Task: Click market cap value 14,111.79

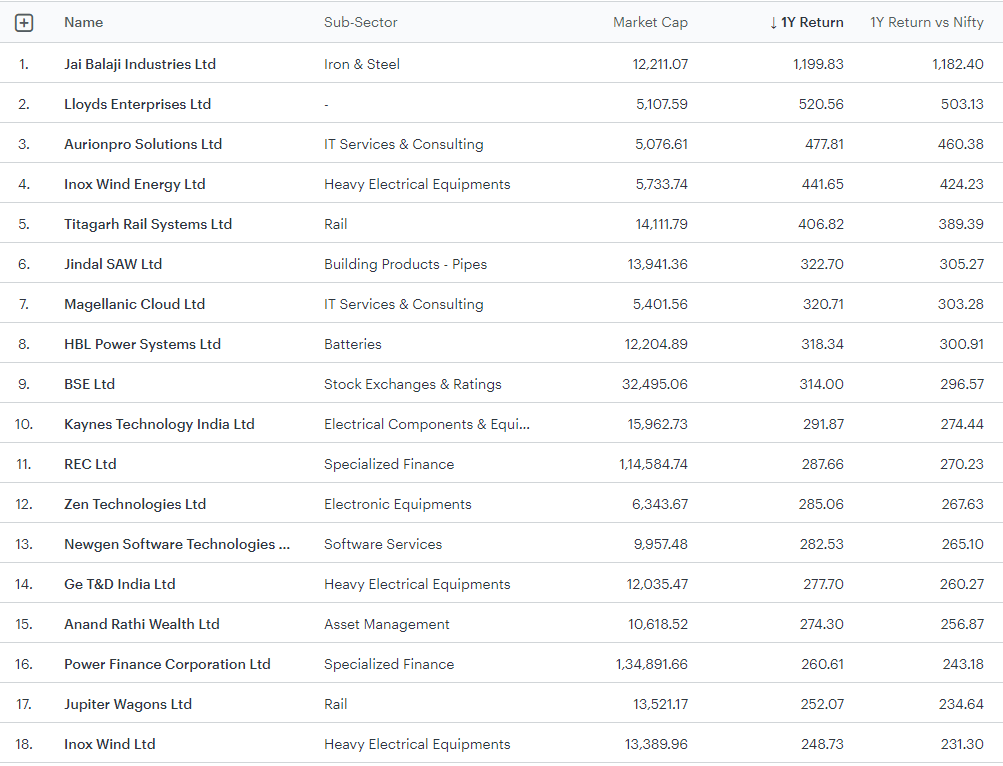Action: [661, 224]
